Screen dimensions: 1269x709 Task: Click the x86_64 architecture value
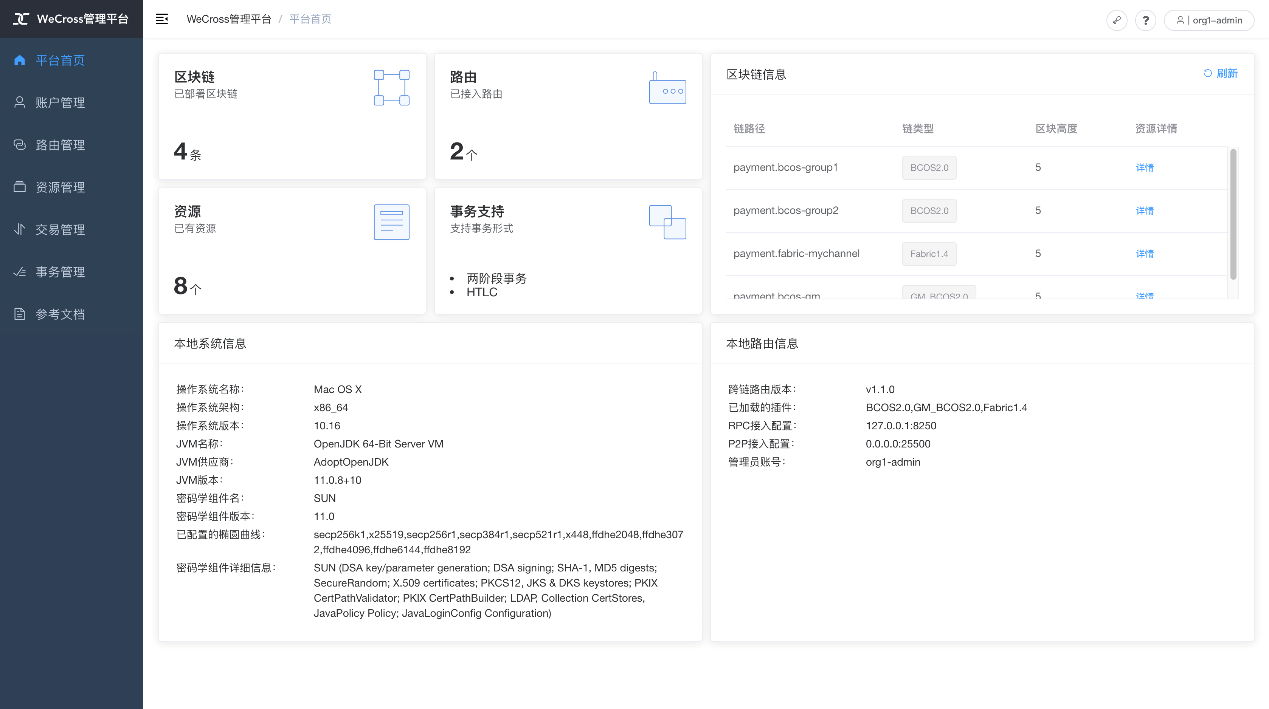pos(331,408)
